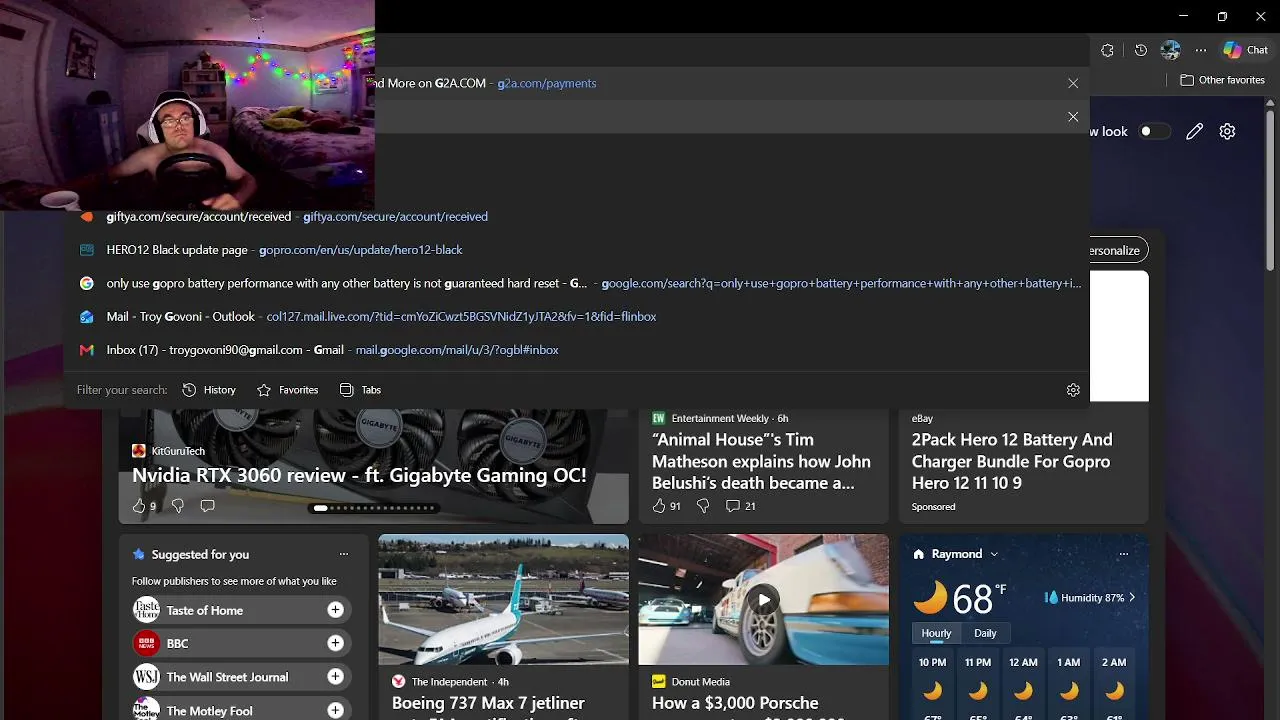Expand Humidity 87% weather details

1090,598
